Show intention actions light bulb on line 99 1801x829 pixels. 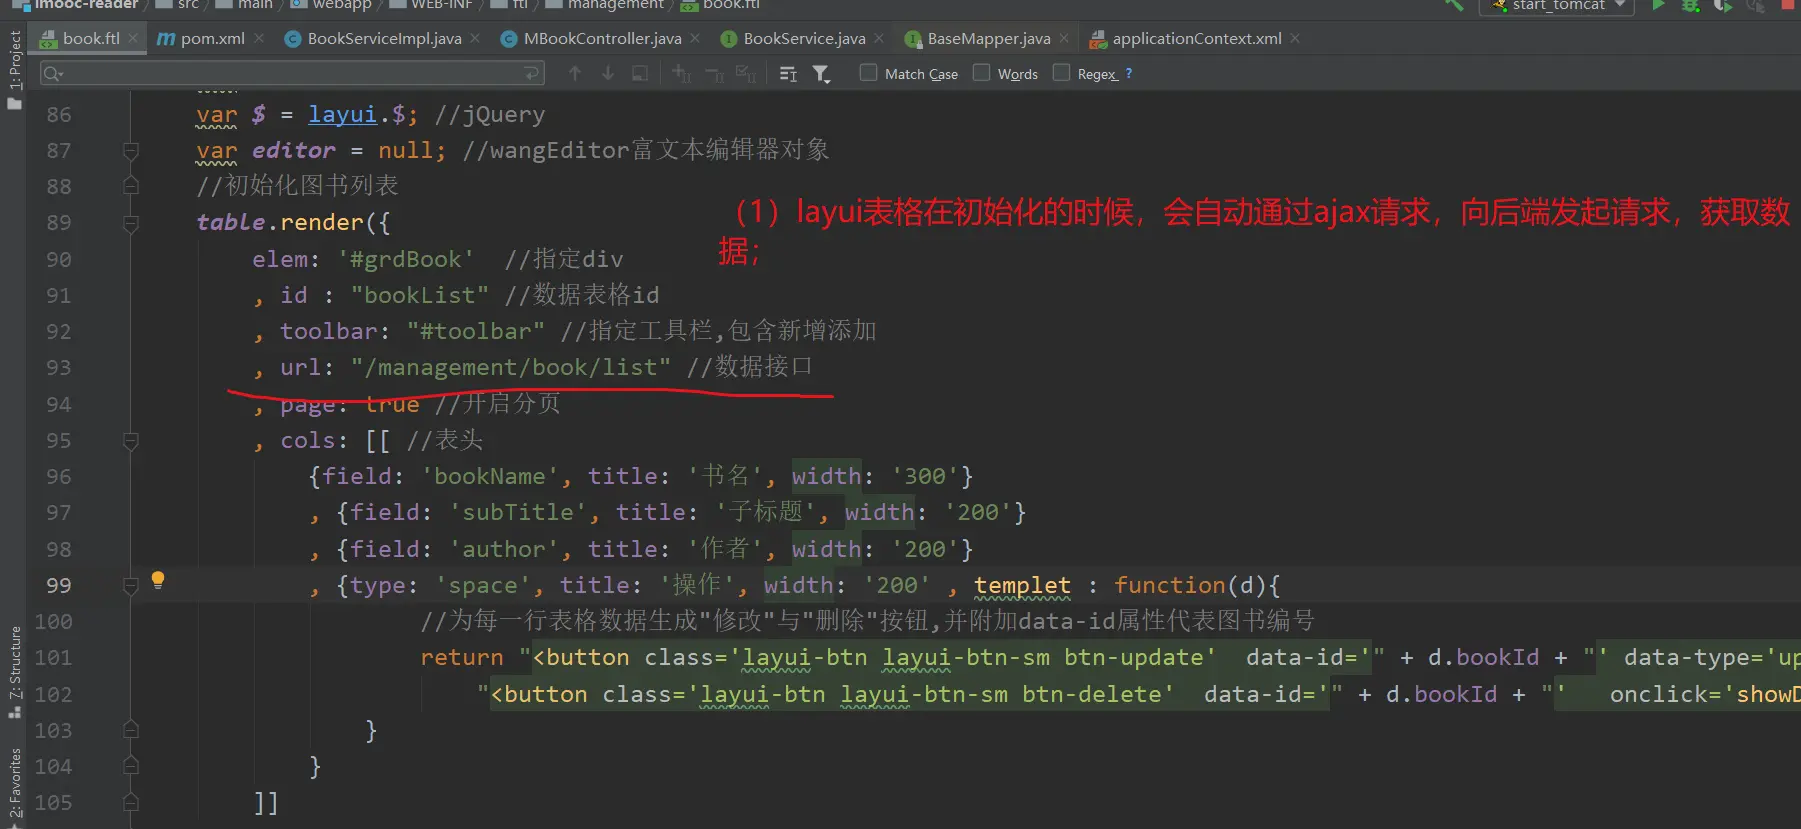pyautogui.click(x=157, y=580)
